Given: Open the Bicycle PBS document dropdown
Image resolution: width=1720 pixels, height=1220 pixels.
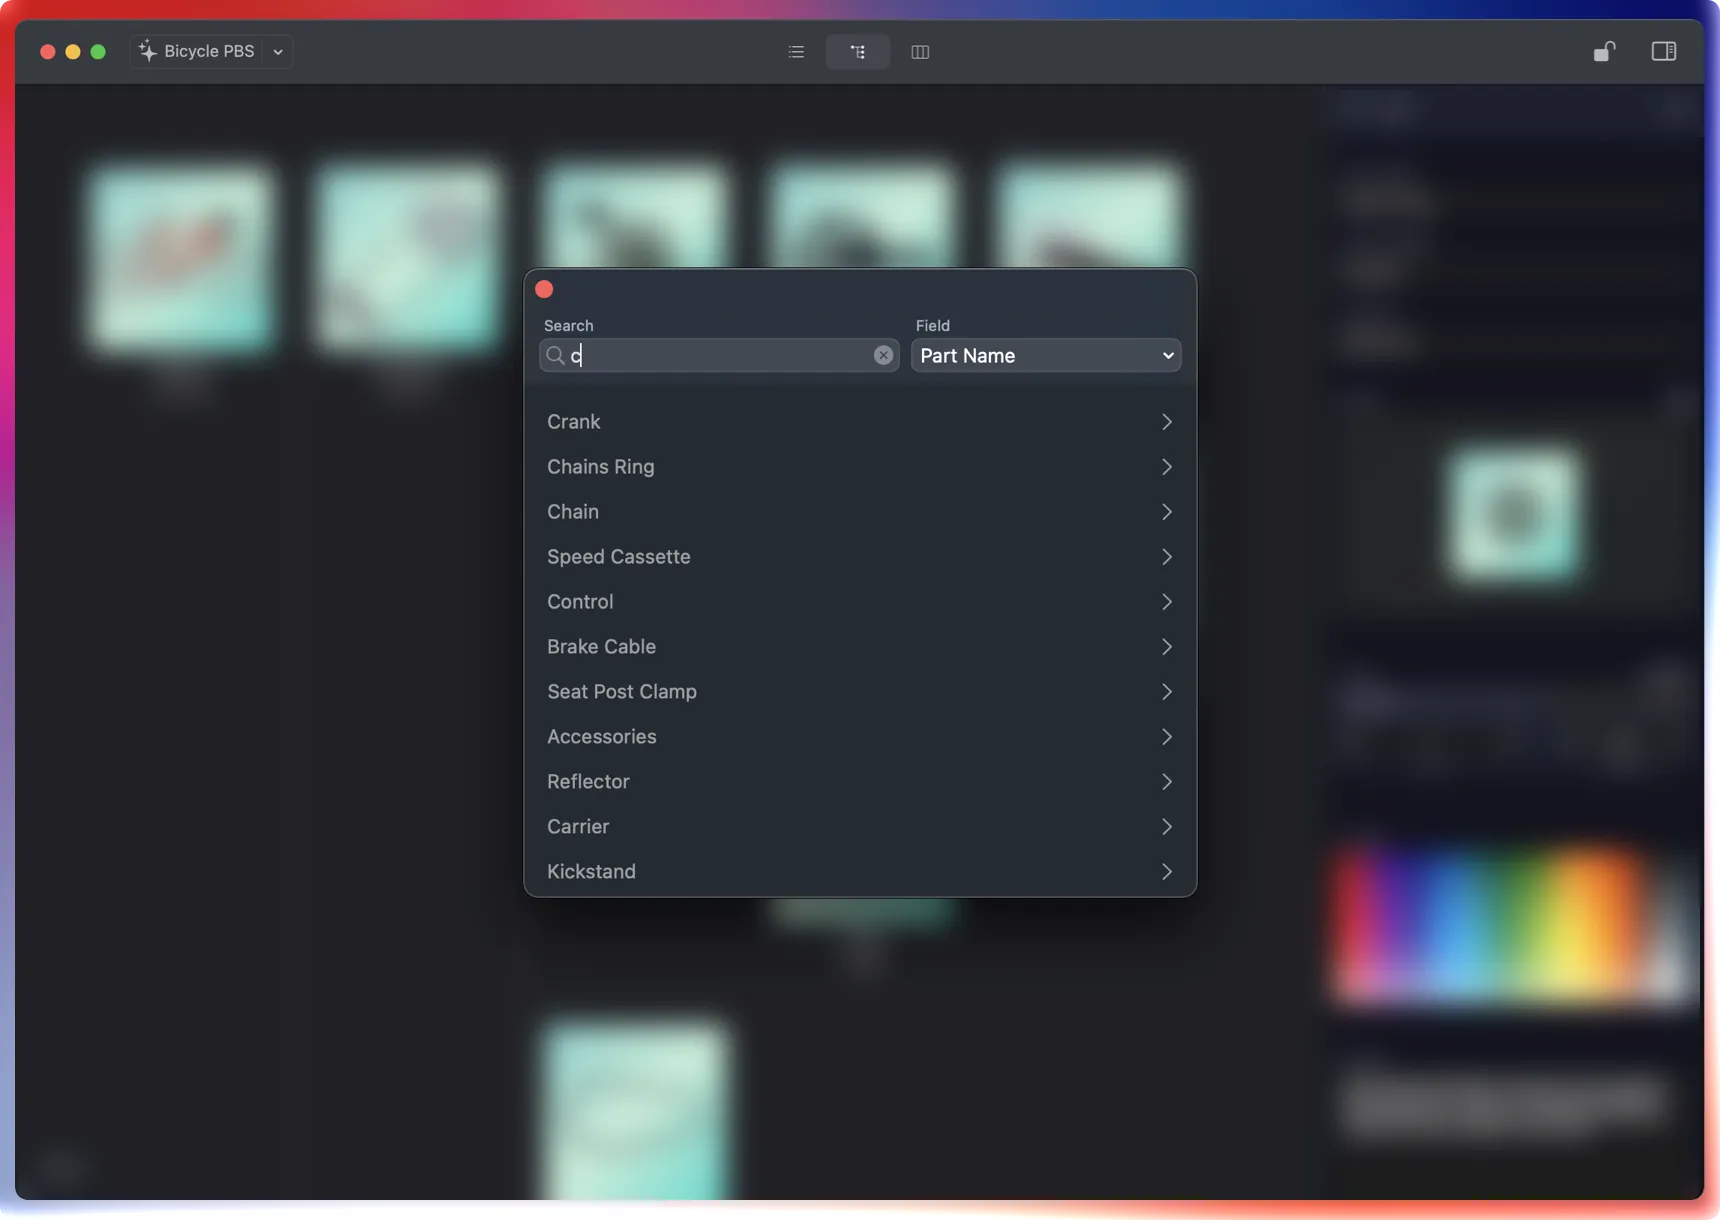Looking at the screenshot, I should pos(278,51).
